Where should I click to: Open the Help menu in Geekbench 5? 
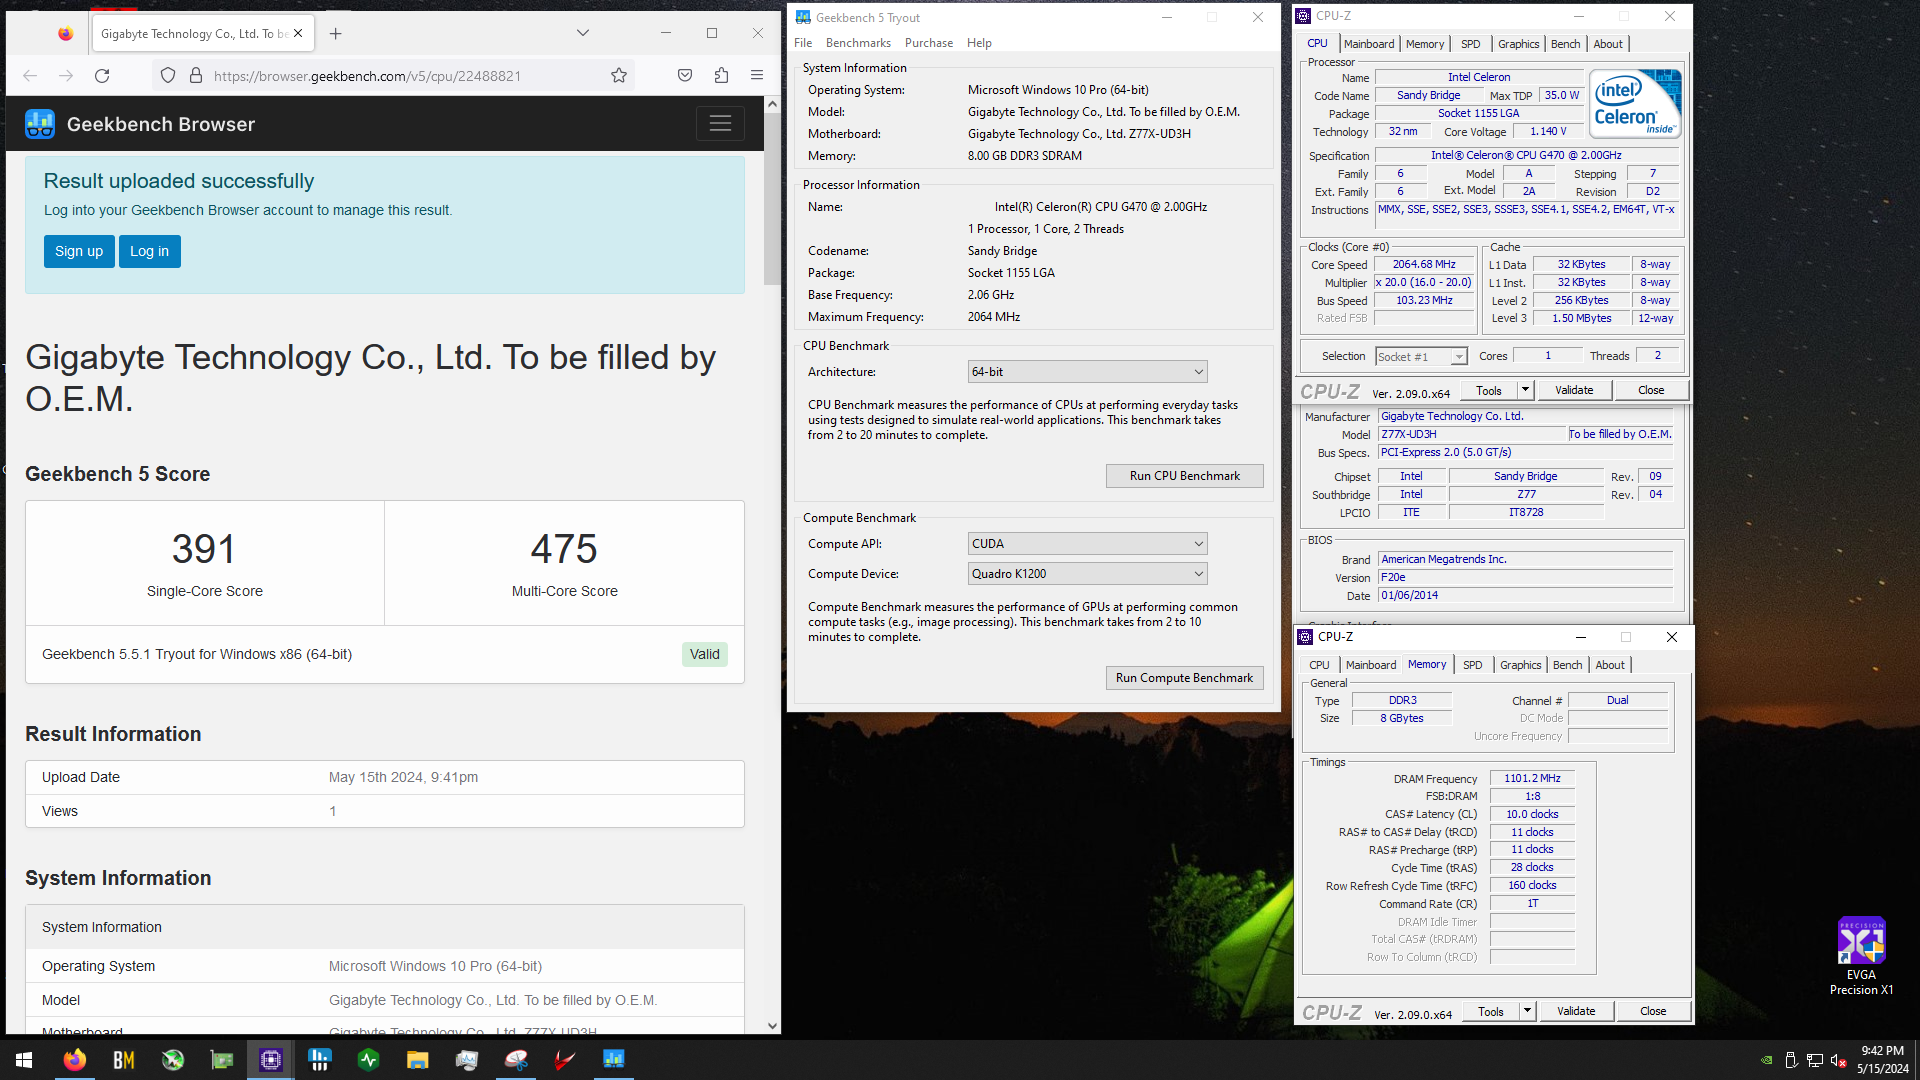(x=979, y=43)
